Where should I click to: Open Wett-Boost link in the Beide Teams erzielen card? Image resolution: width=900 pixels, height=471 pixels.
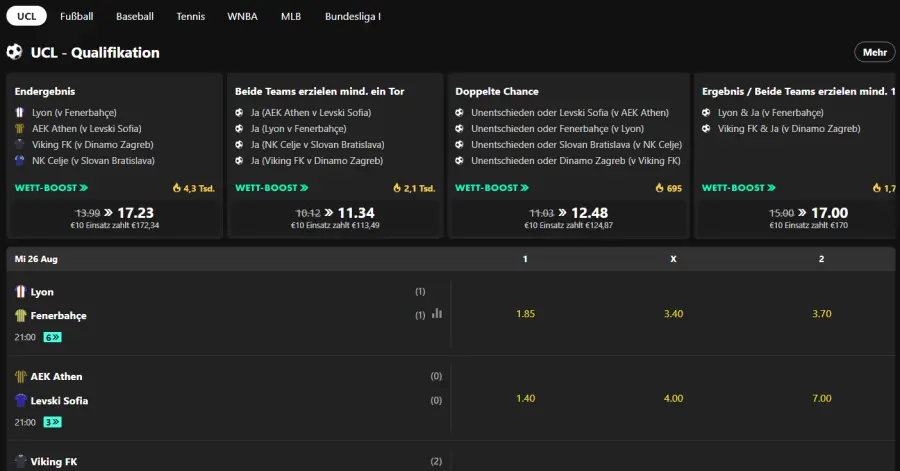(x=271, y=188)
